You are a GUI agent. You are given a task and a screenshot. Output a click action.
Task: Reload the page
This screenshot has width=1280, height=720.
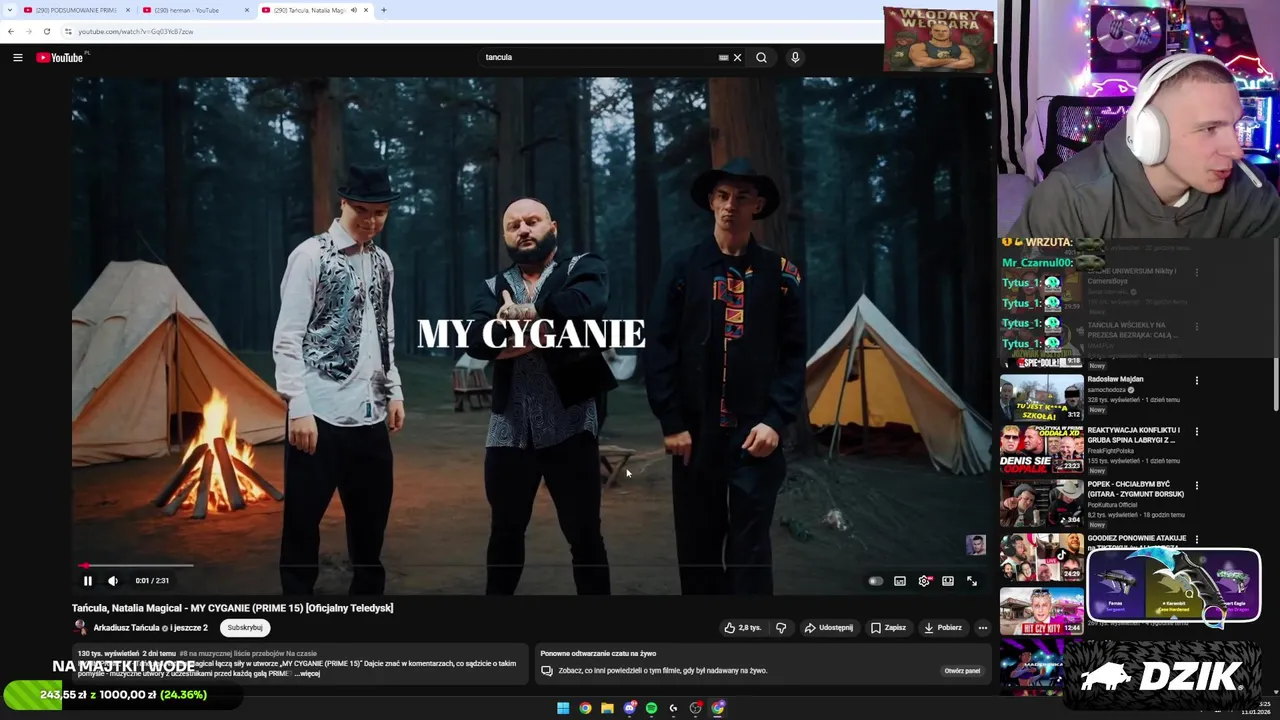pyautogui.click(x=46, y=31)
